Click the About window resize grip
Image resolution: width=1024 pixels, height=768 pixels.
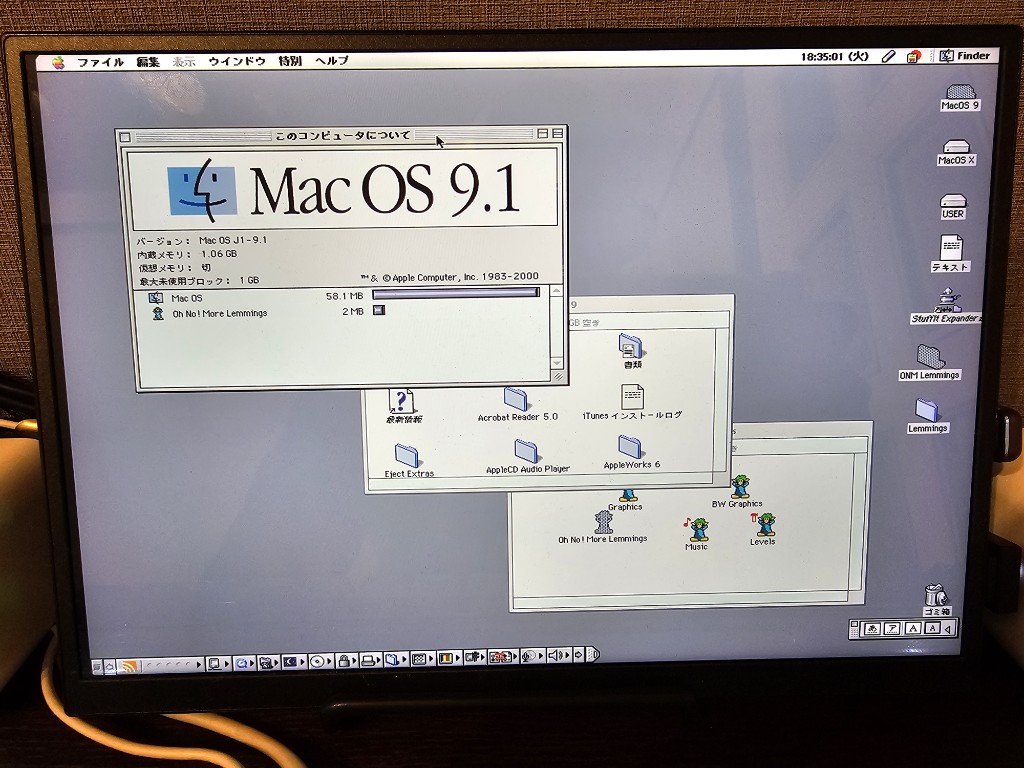point(558,377)
